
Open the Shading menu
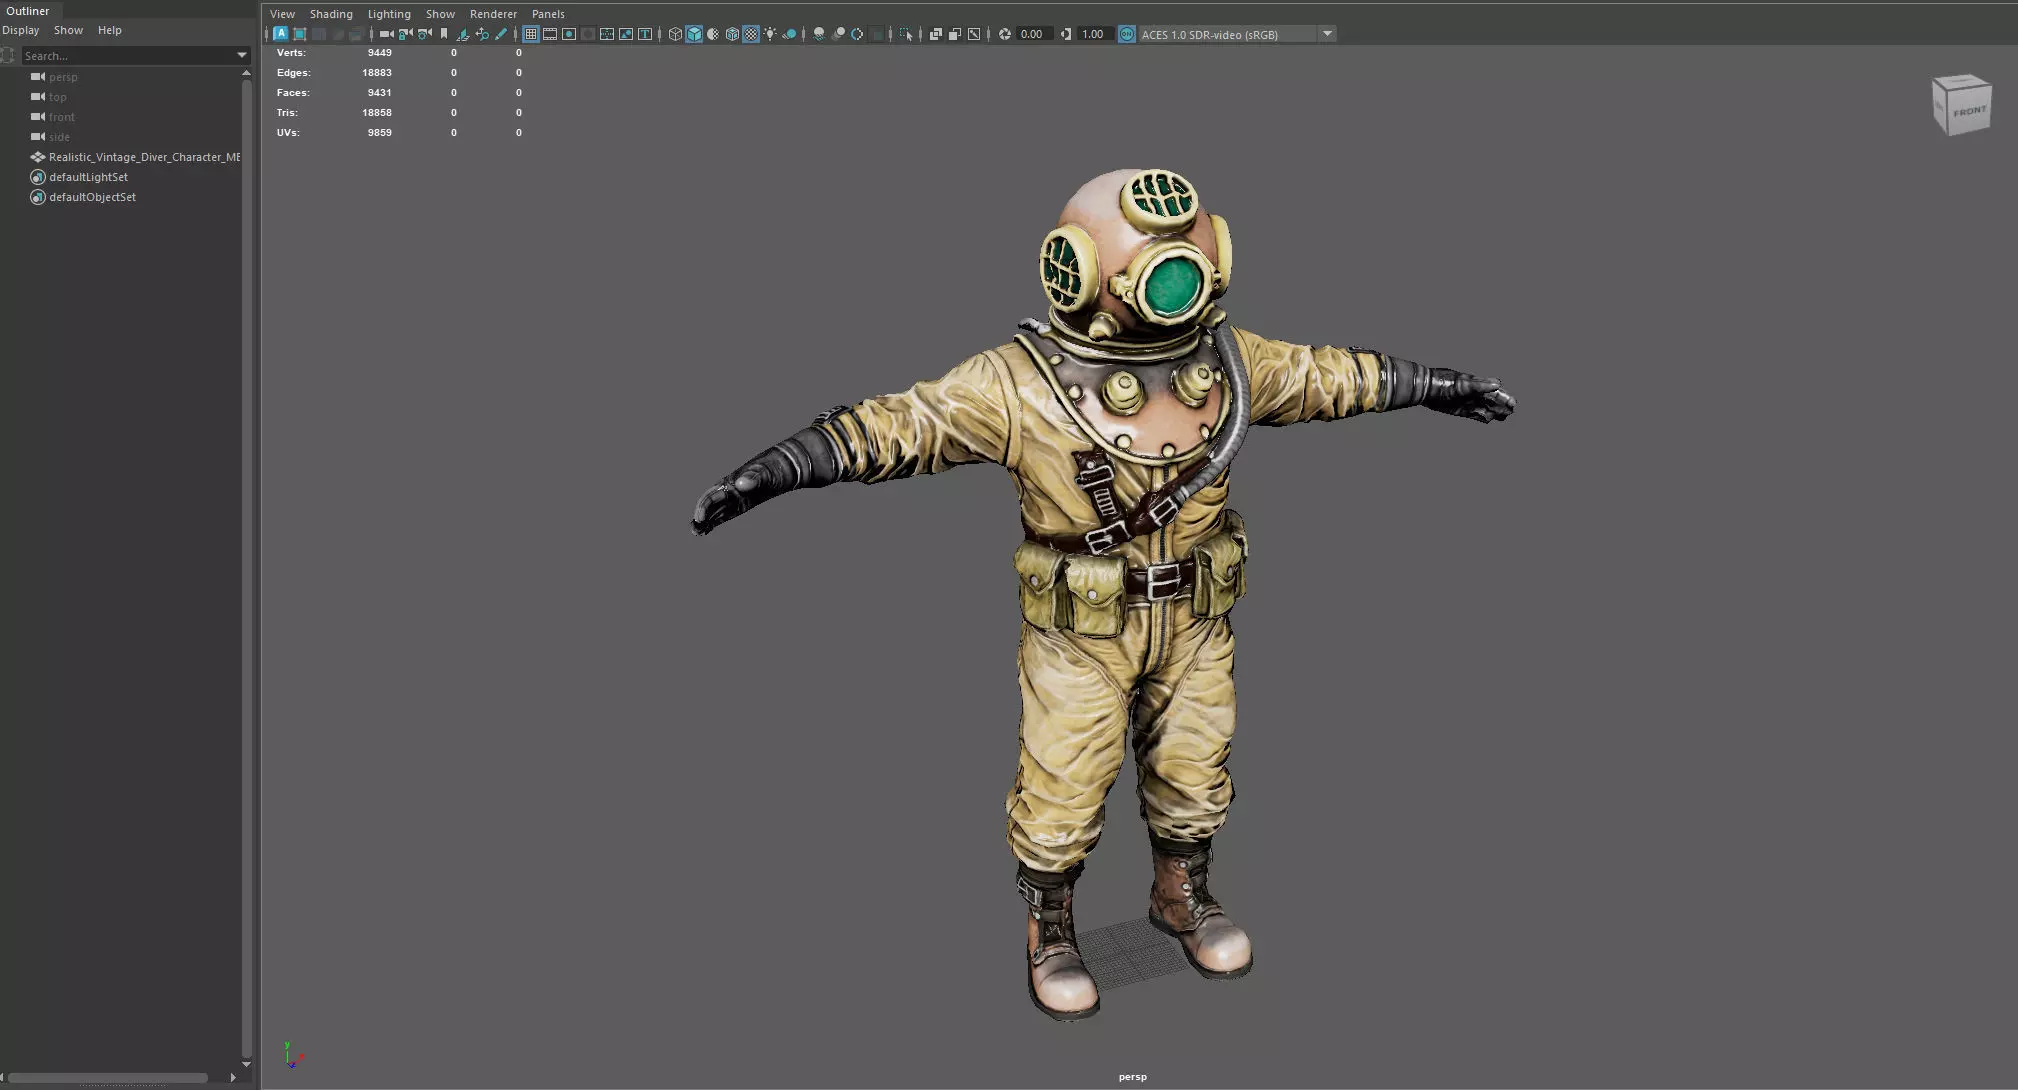pyautogui.click(x=331, y=14)
